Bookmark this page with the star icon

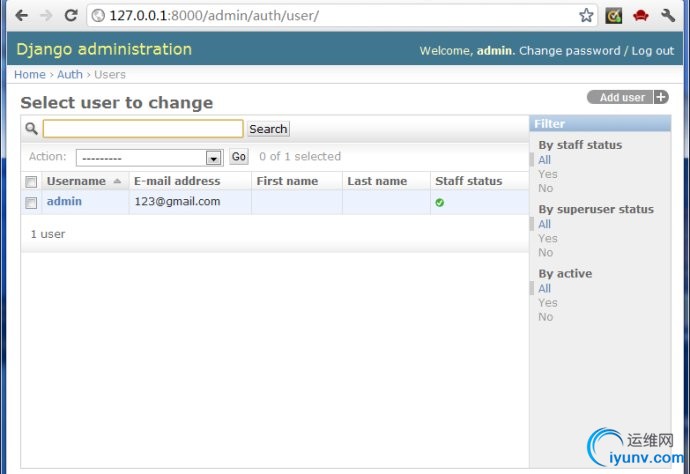click(586, 15)
